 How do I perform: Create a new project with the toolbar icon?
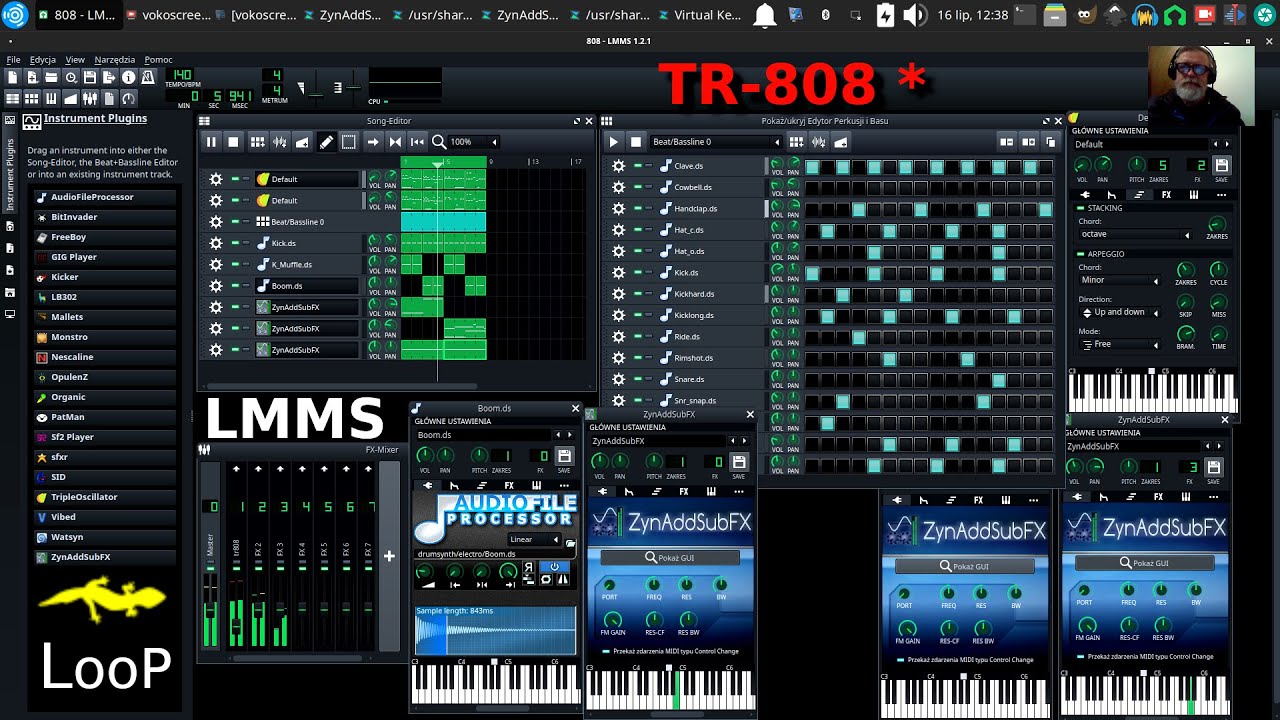[x=13, y=77]
